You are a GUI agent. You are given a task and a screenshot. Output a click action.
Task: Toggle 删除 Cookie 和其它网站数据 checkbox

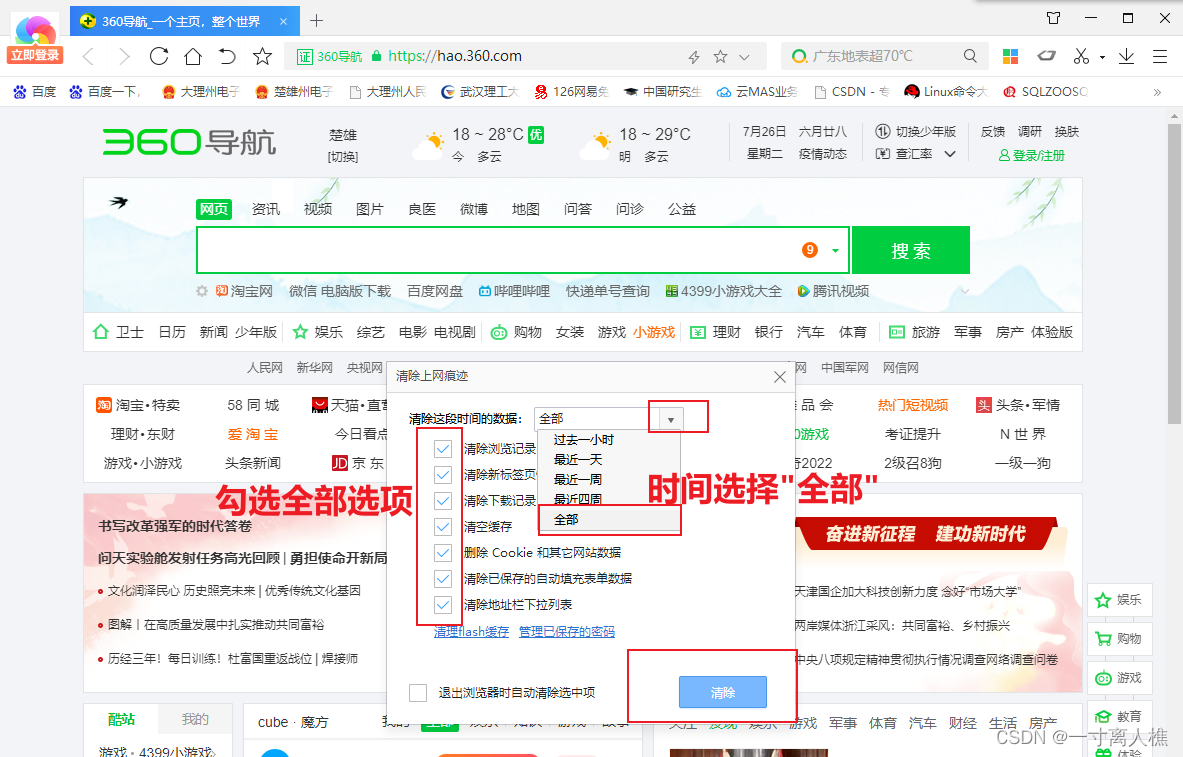(x=443, y=552)
